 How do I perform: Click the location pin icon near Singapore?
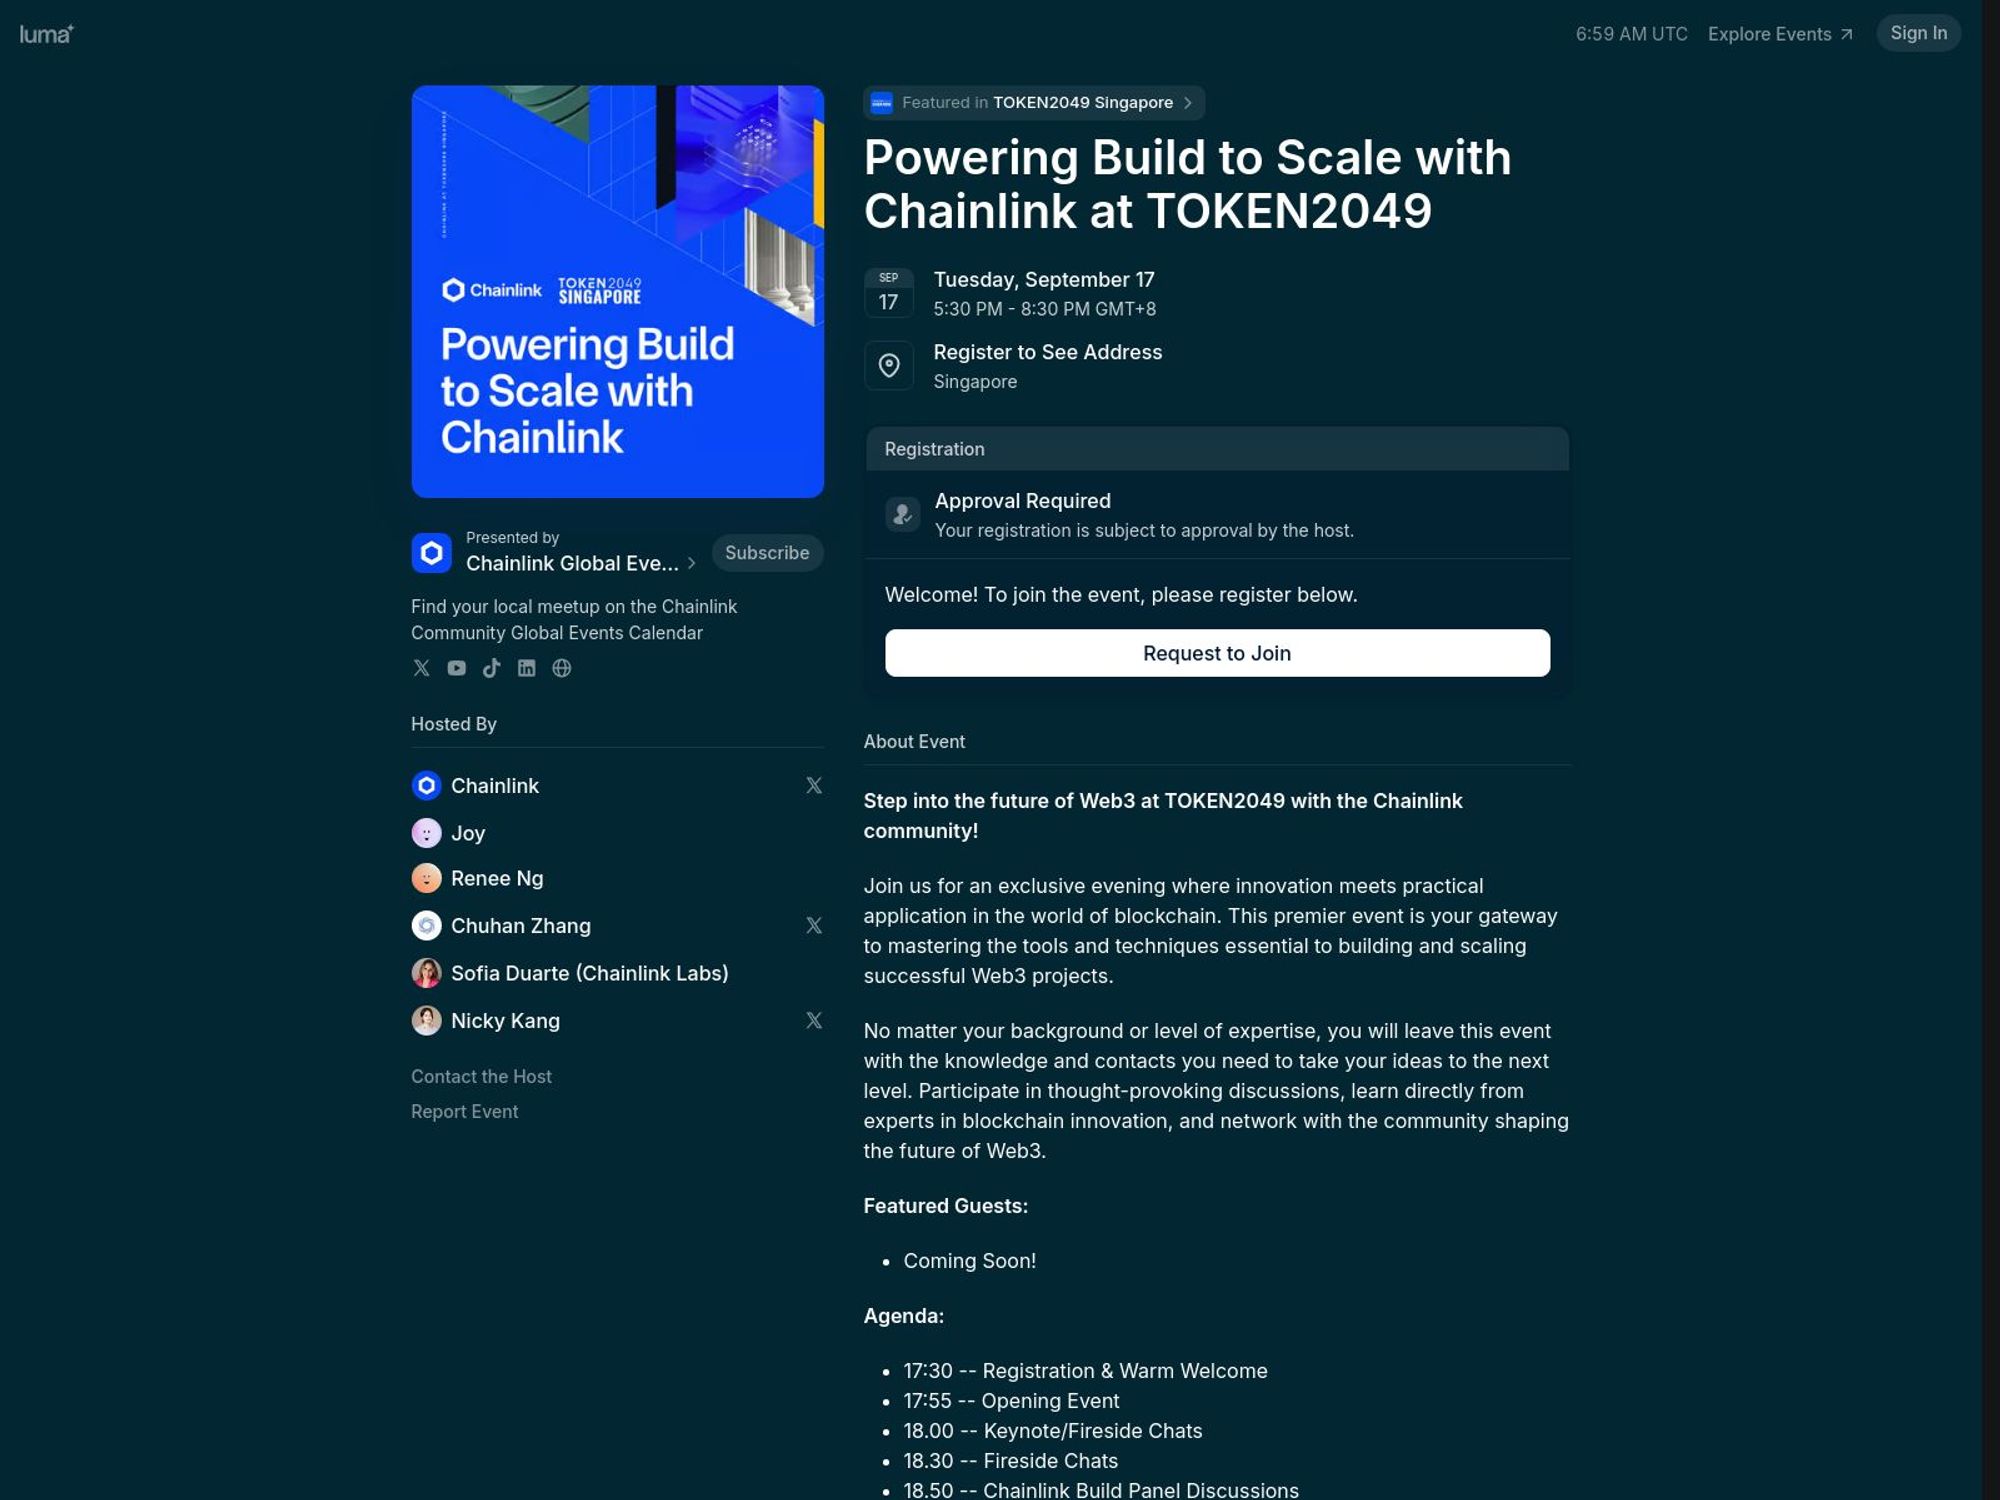[x=887, y=364]
